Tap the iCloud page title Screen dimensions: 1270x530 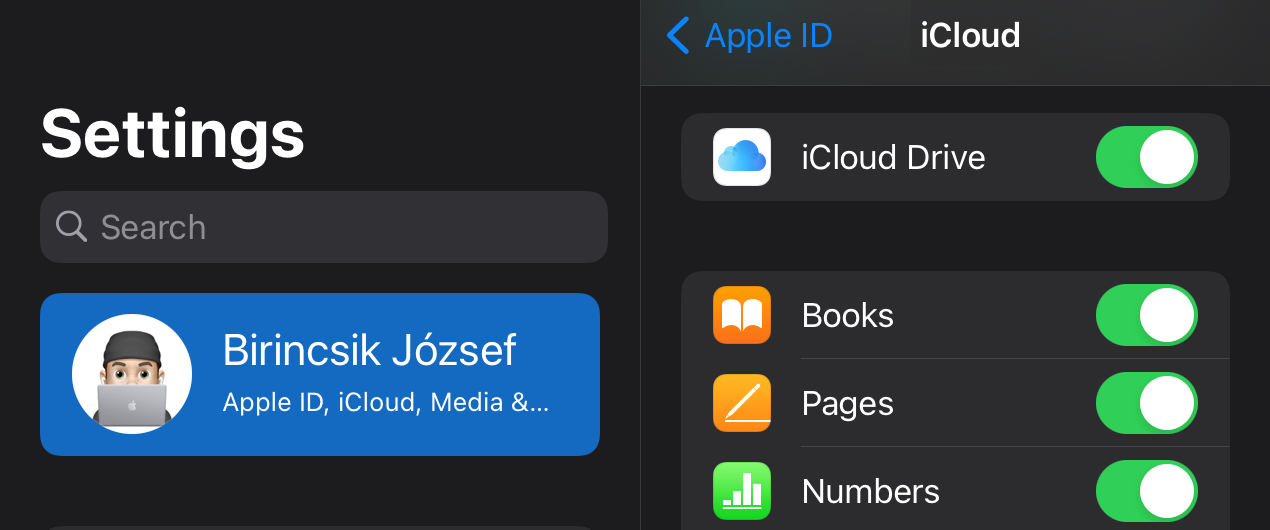(969, 36)
